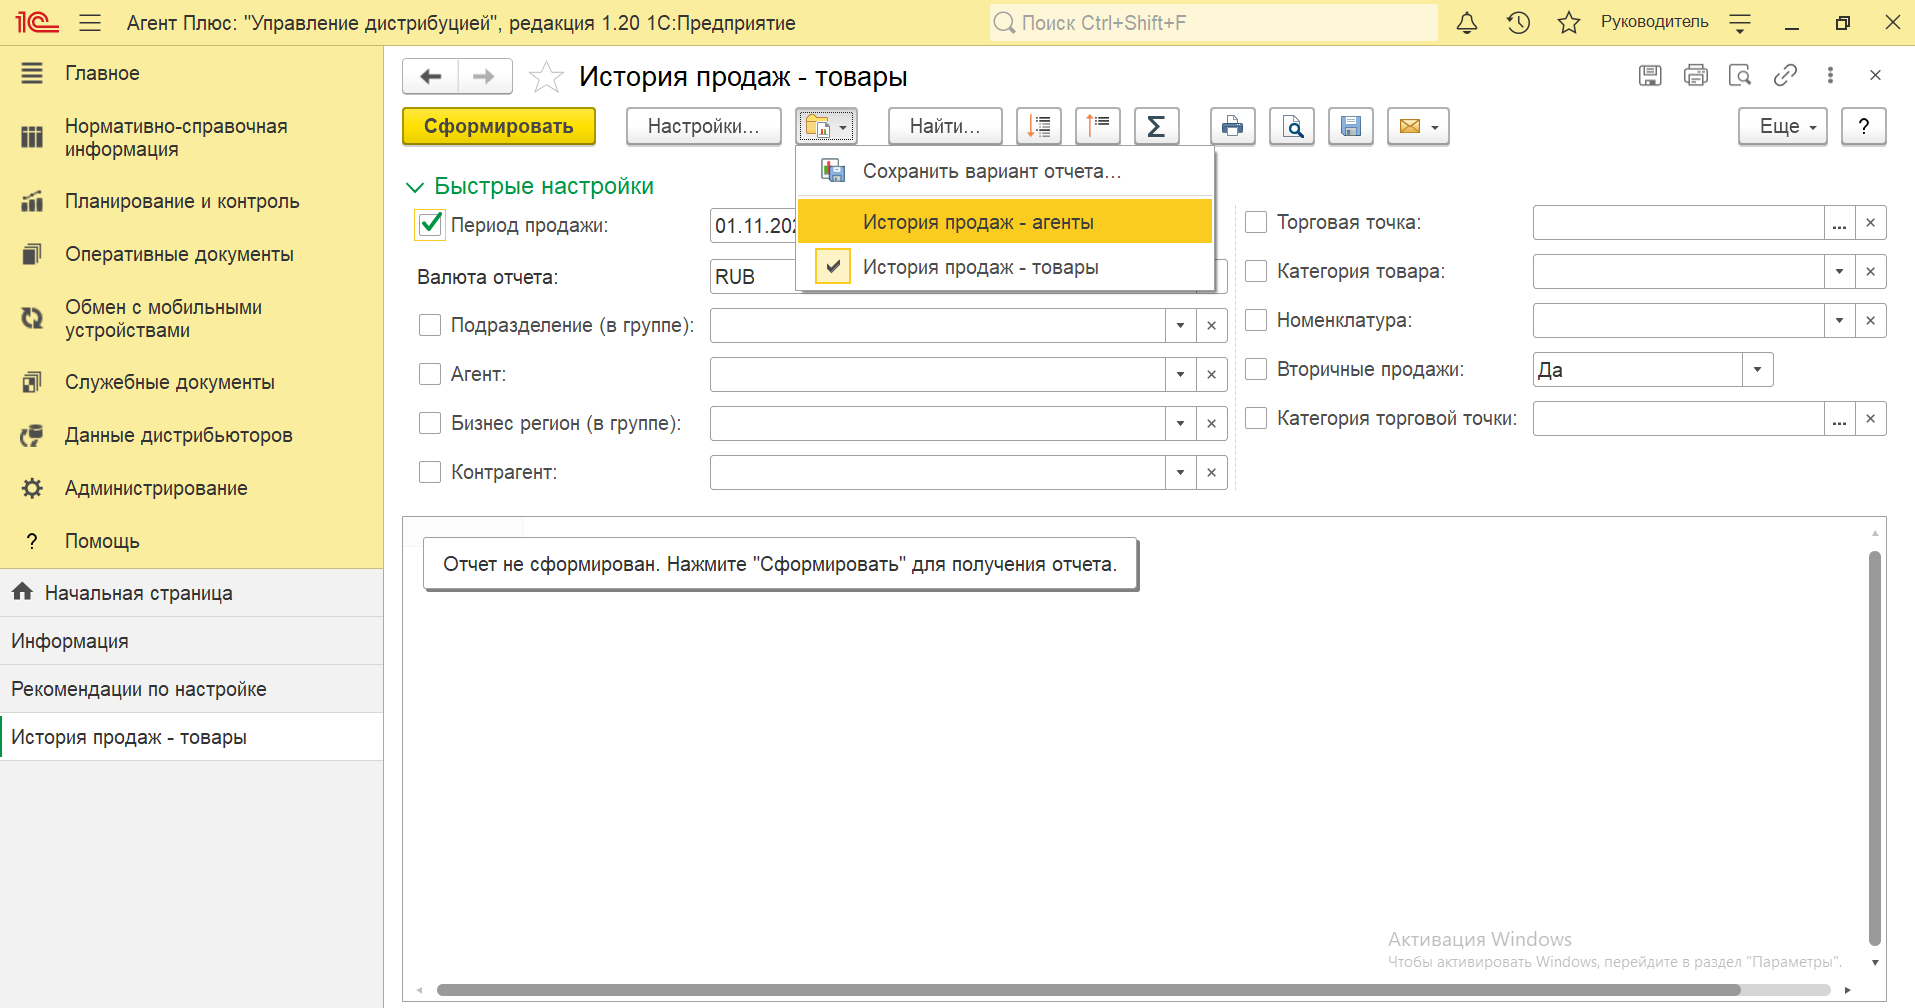Image resolution: width=1915 pixels, height=1008 pixels.
Task: Add report to favorites with star icon
Action: click(x=546, y=77)
